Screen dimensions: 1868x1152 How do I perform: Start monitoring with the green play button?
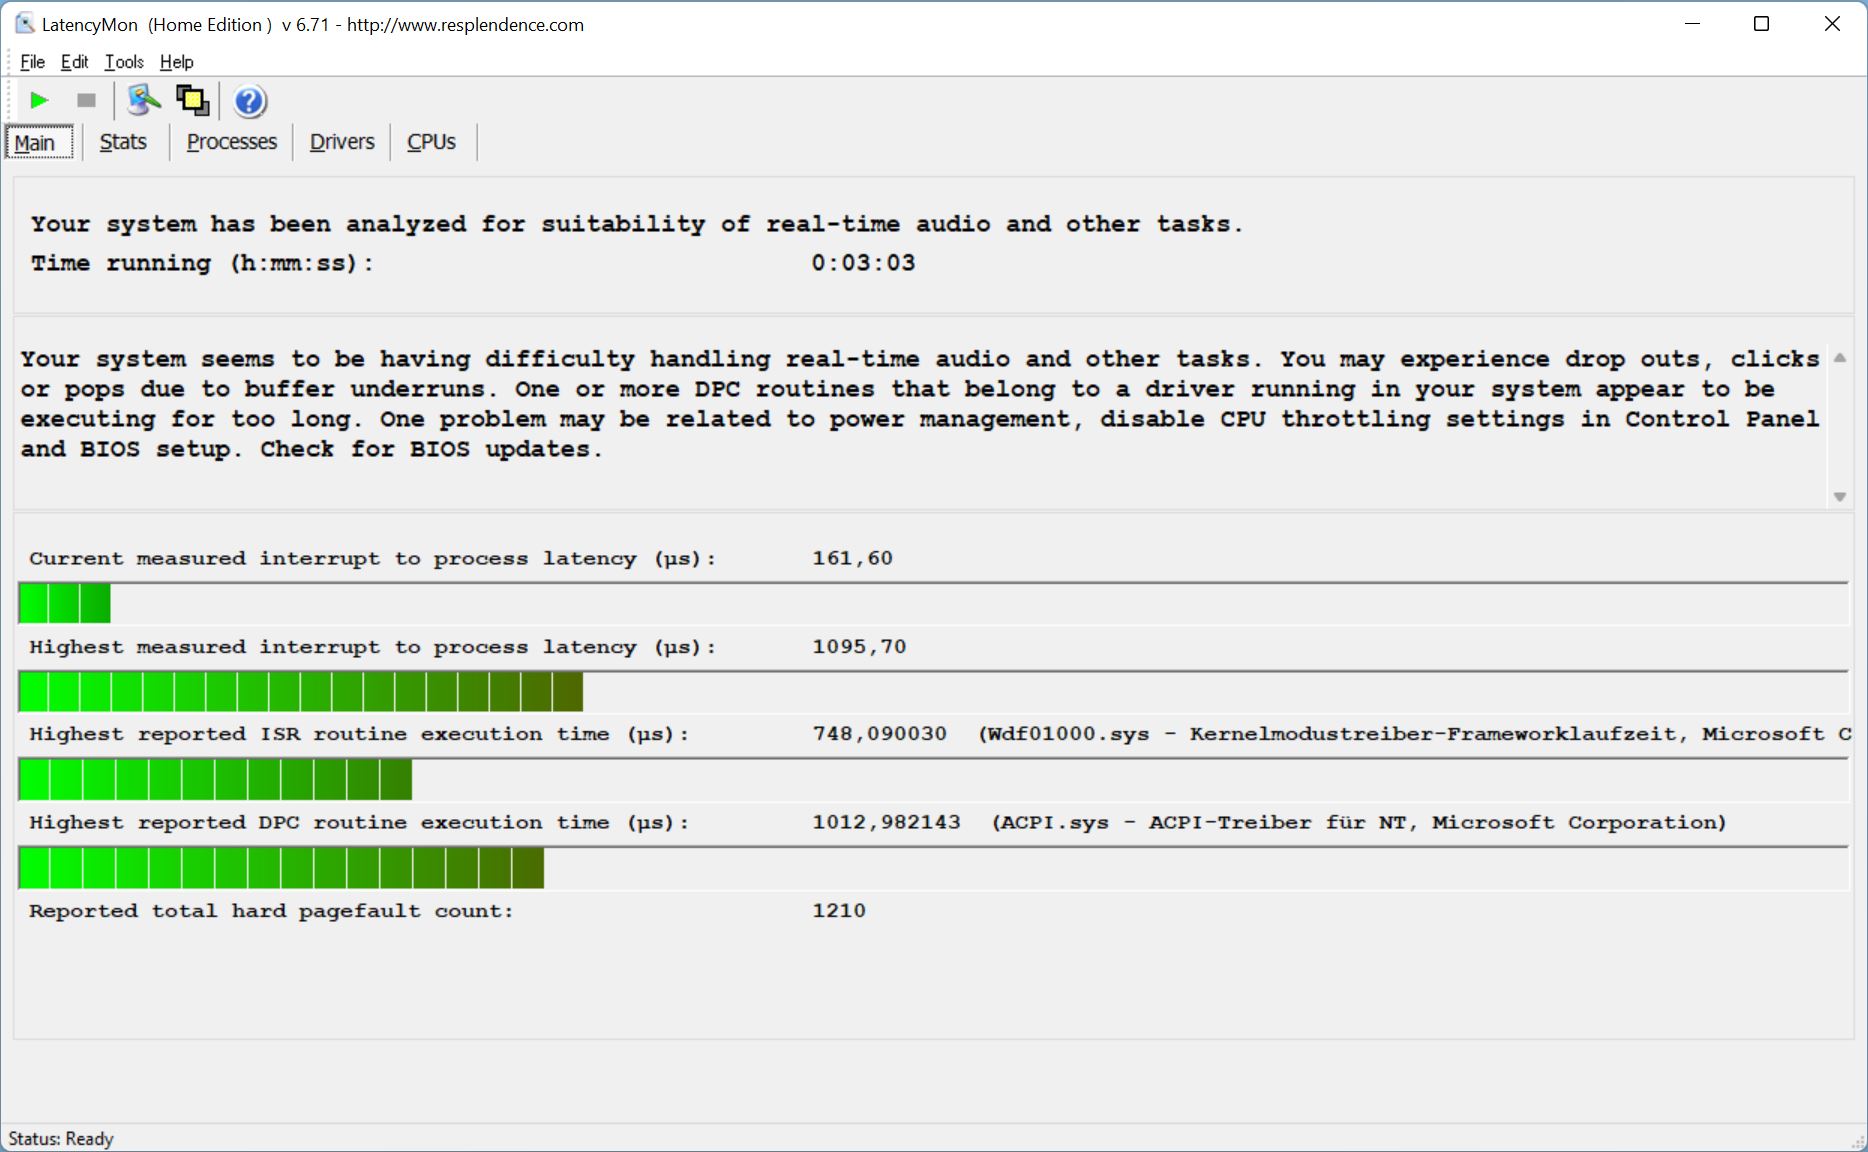pyautogui.click(x=39, y=100)
